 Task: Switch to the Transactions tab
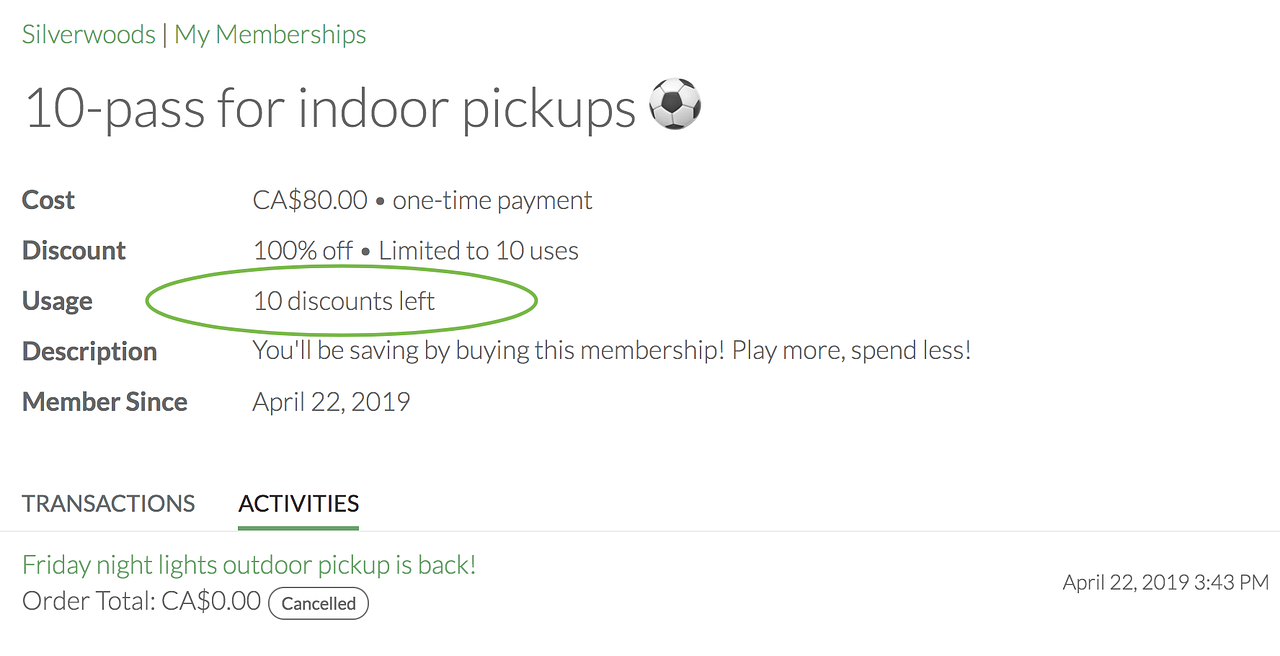pyautogui.click(x=108, y=503)
